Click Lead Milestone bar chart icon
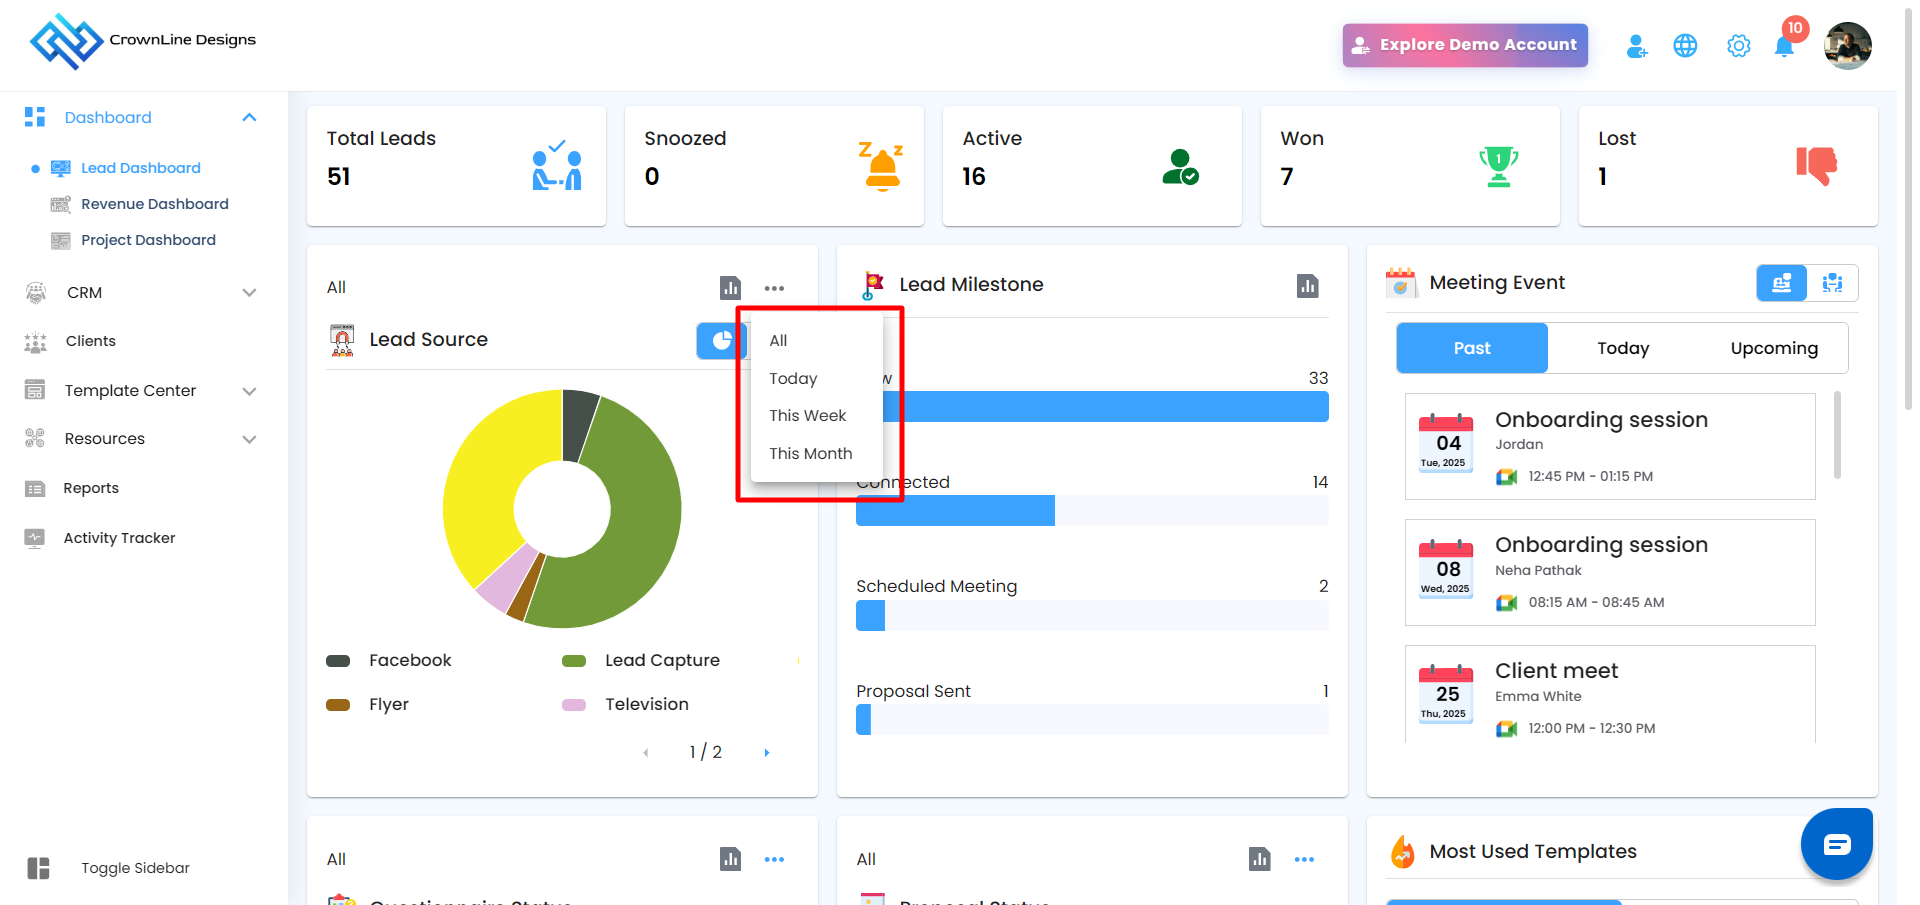The width and height of the screenshot is (1920, 905). tap(1307, 286)
